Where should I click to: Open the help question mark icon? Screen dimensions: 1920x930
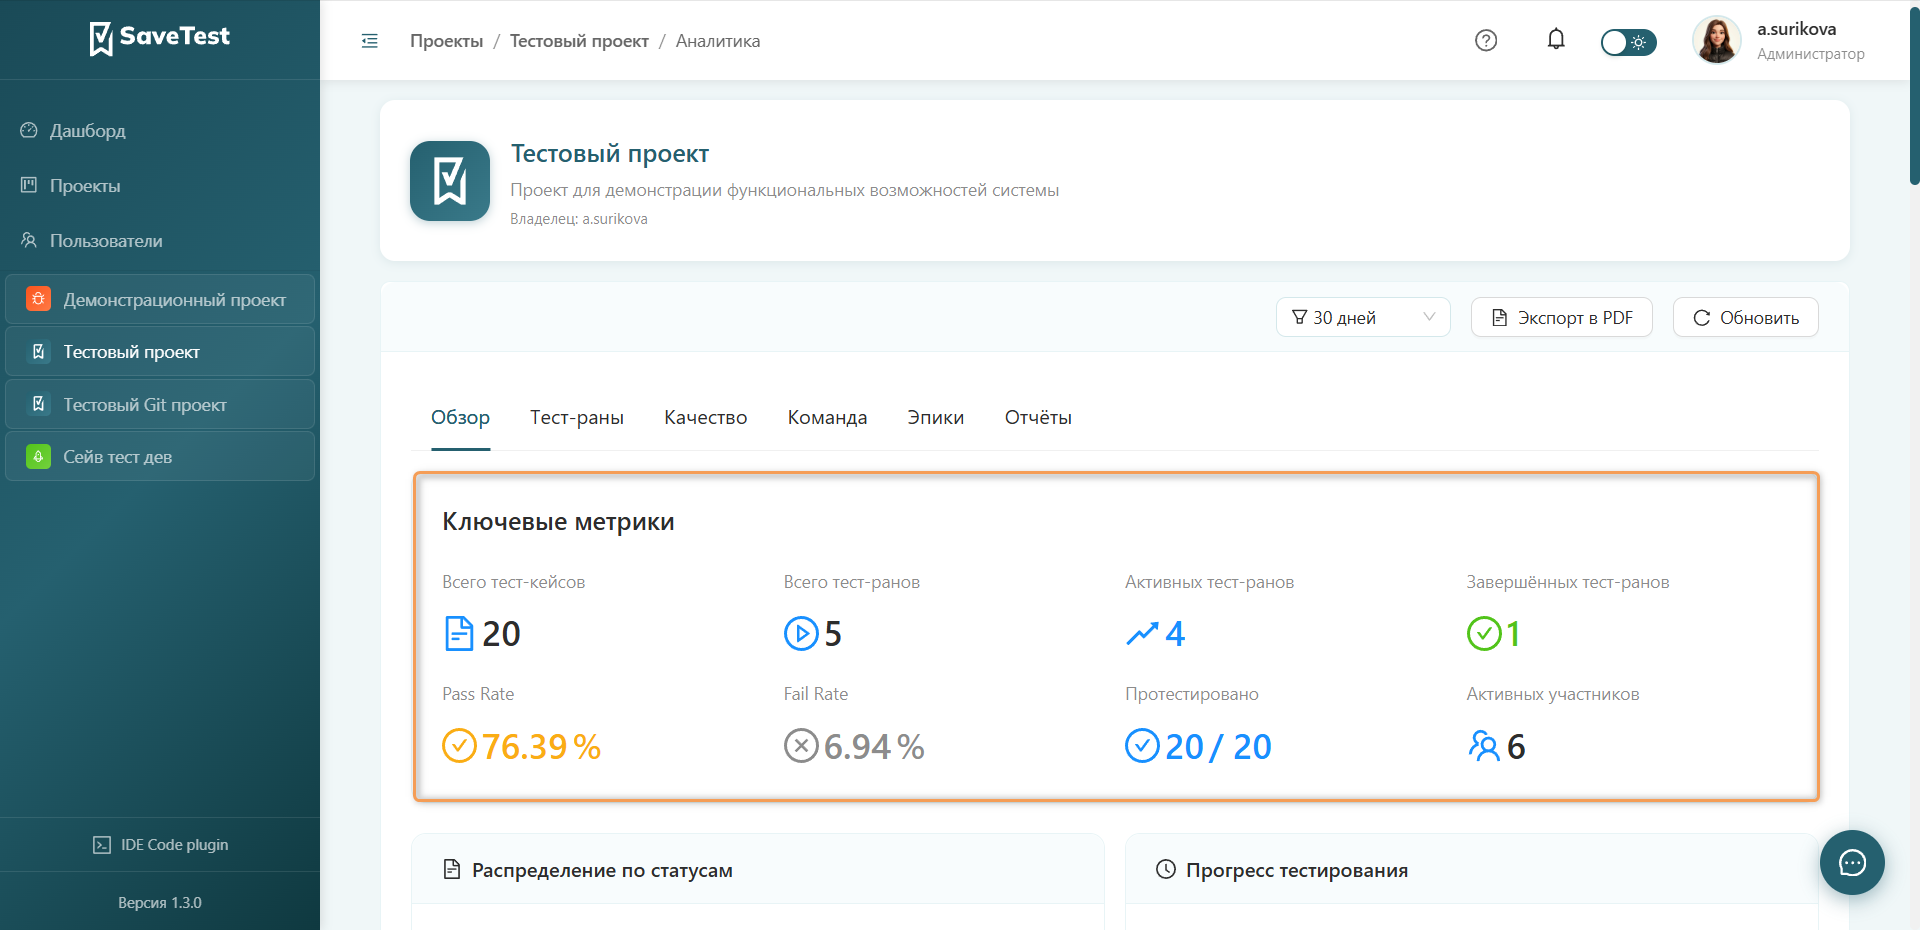1486,40
